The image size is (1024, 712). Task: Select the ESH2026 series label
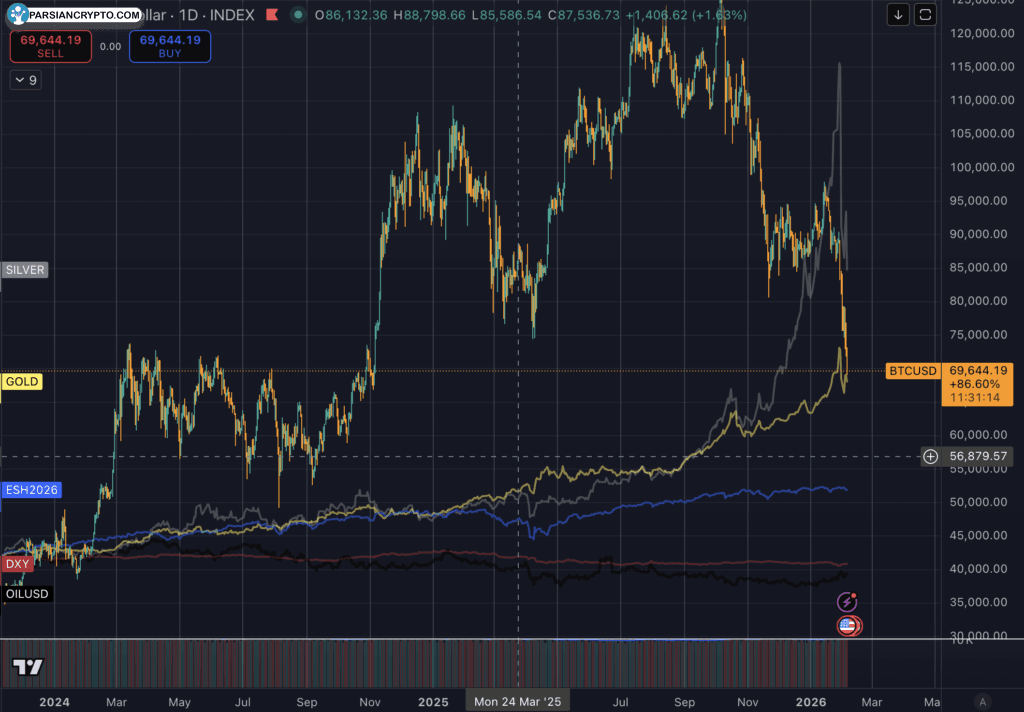(x=31, y=490)
